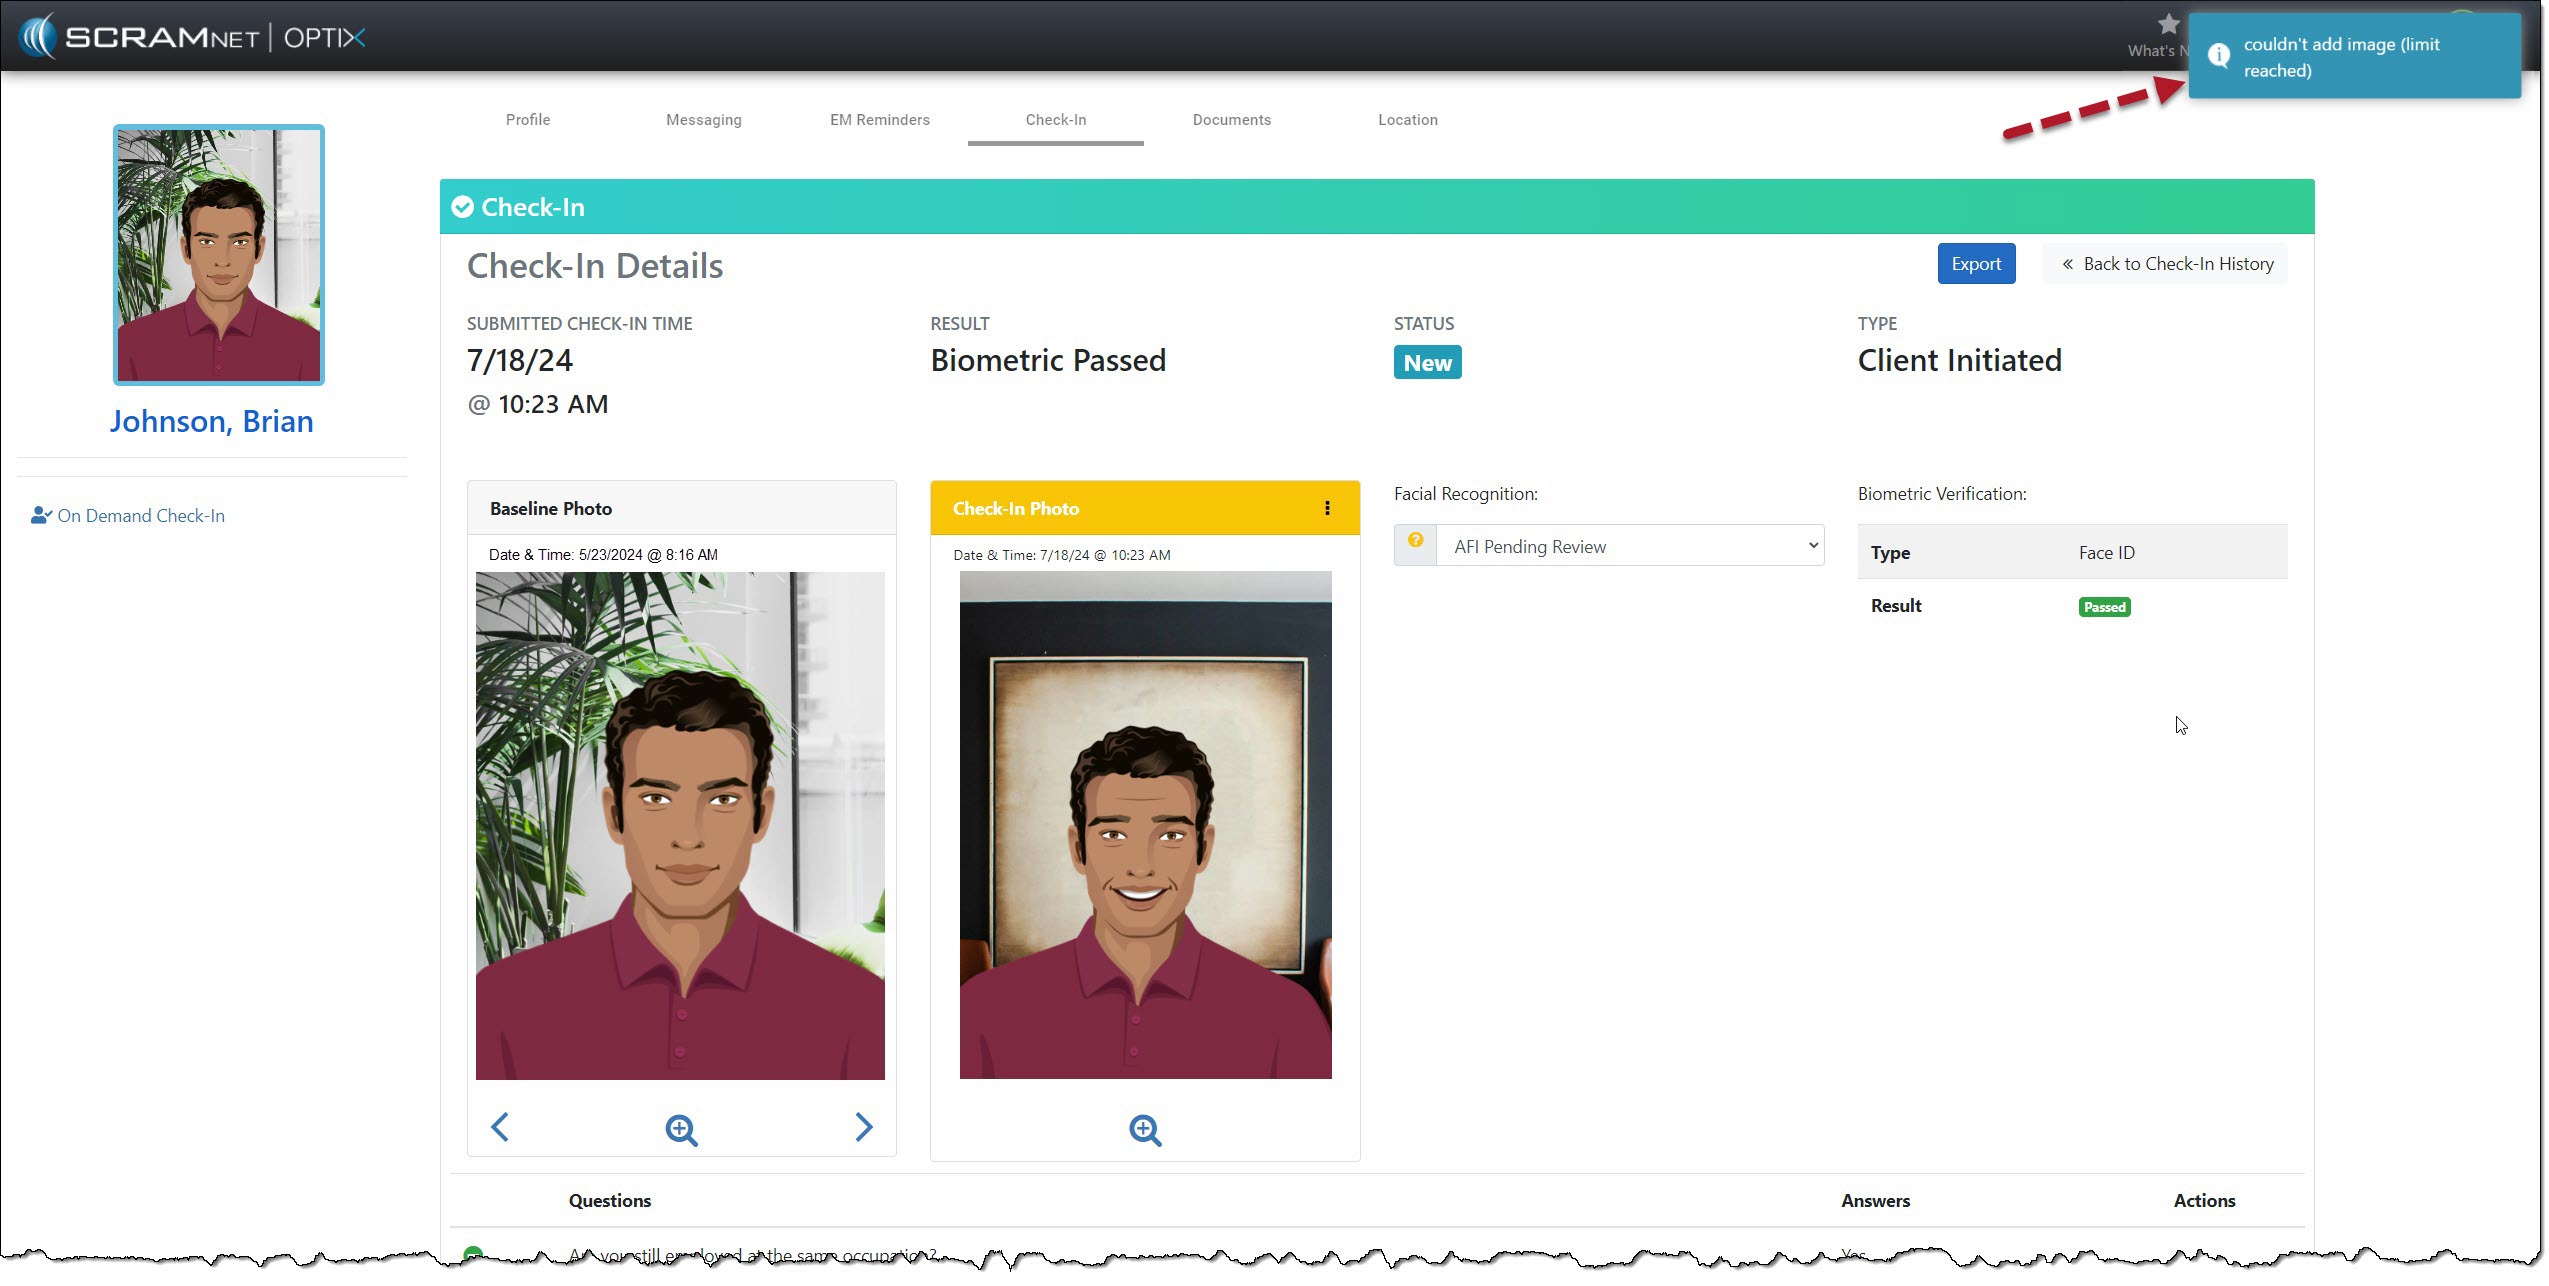Open the Profile tab
The image size is (2549, 1286).
(528, 120)
